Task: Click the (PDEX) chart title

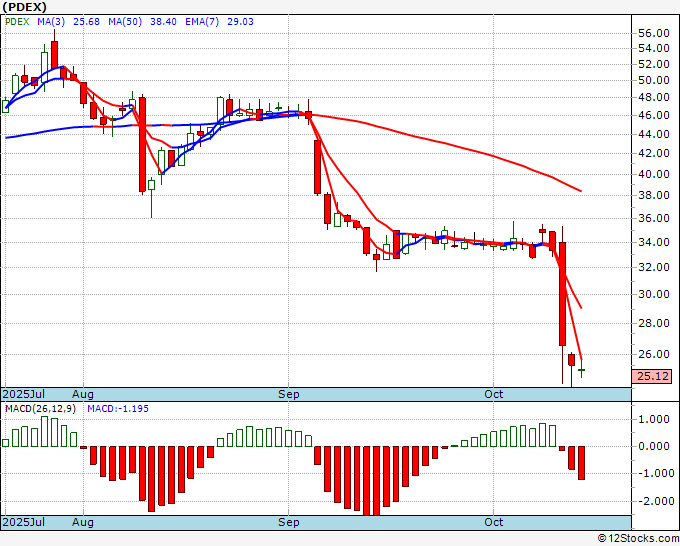Action: coord(24,7)
